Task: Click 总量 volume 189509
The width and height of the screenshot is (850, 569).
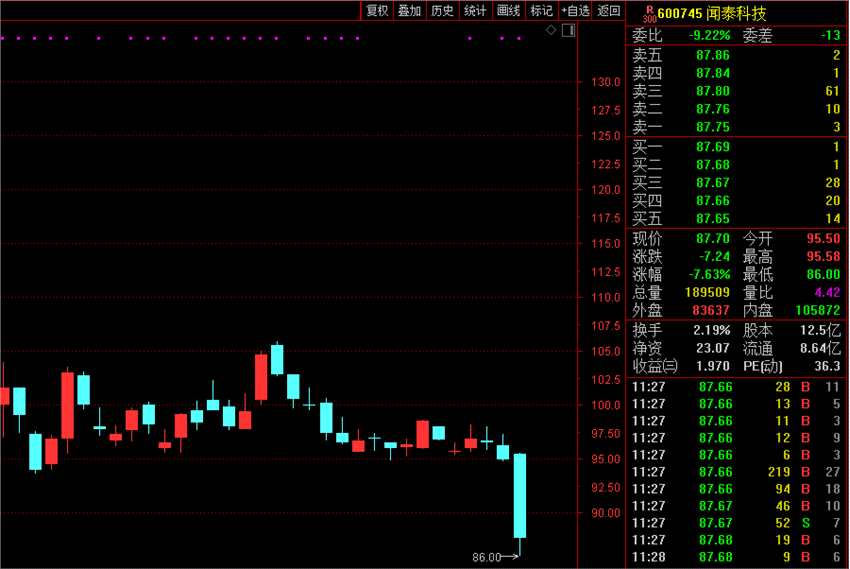Action: (707, 292)
